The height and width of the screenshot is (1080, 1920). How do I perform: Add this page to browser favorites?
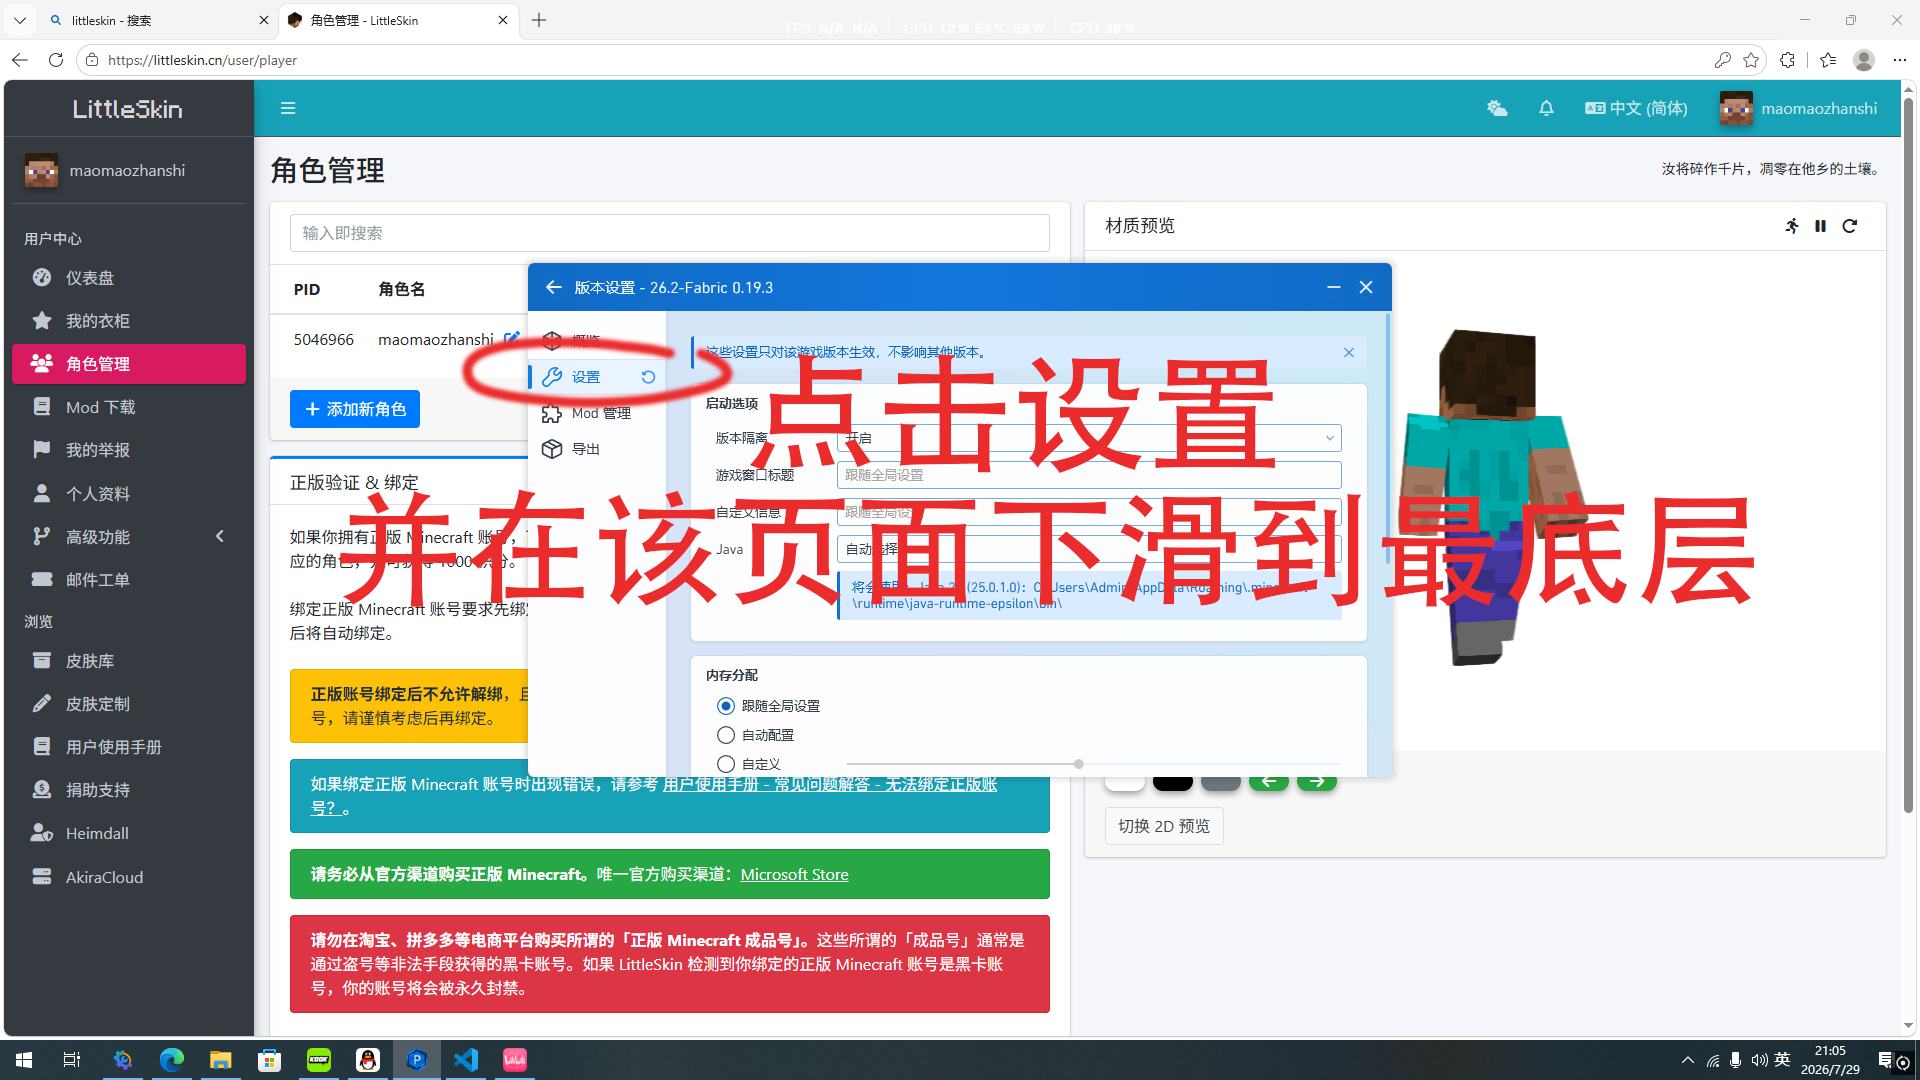[1751, 60]
